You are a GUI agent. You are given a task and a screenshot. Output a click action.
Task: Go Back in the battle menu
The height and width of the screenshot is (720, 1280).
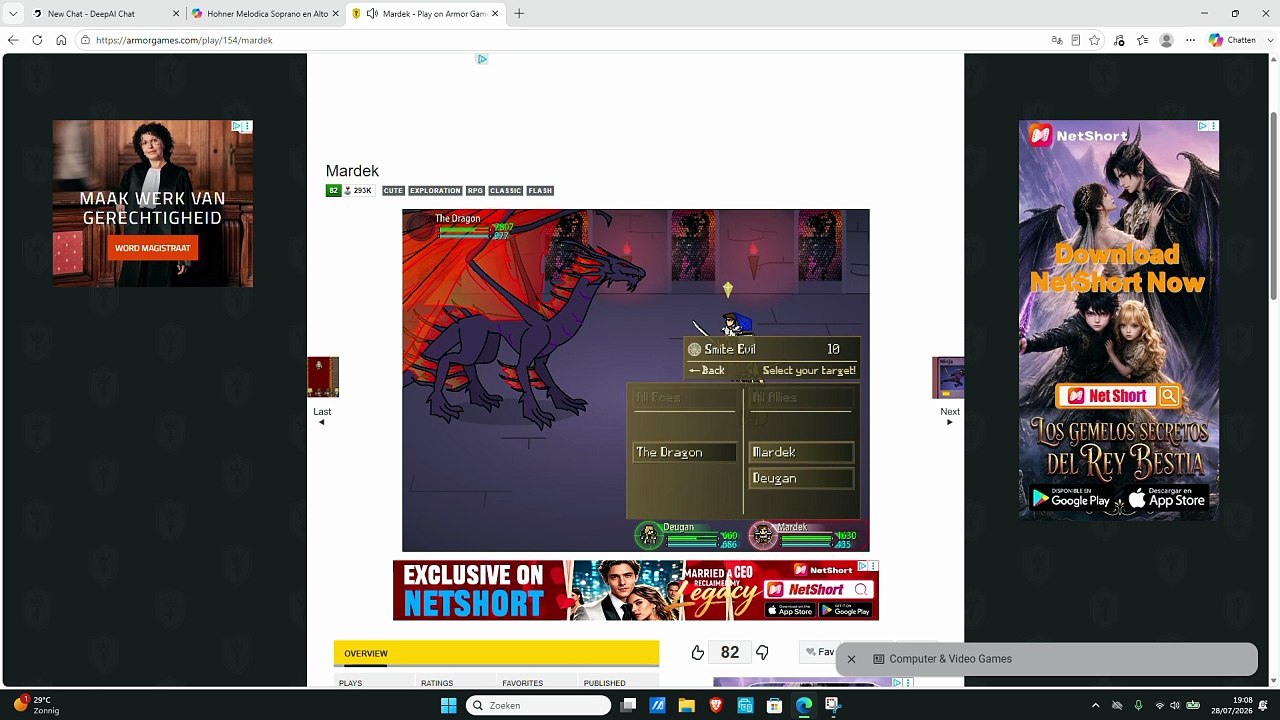707,371
